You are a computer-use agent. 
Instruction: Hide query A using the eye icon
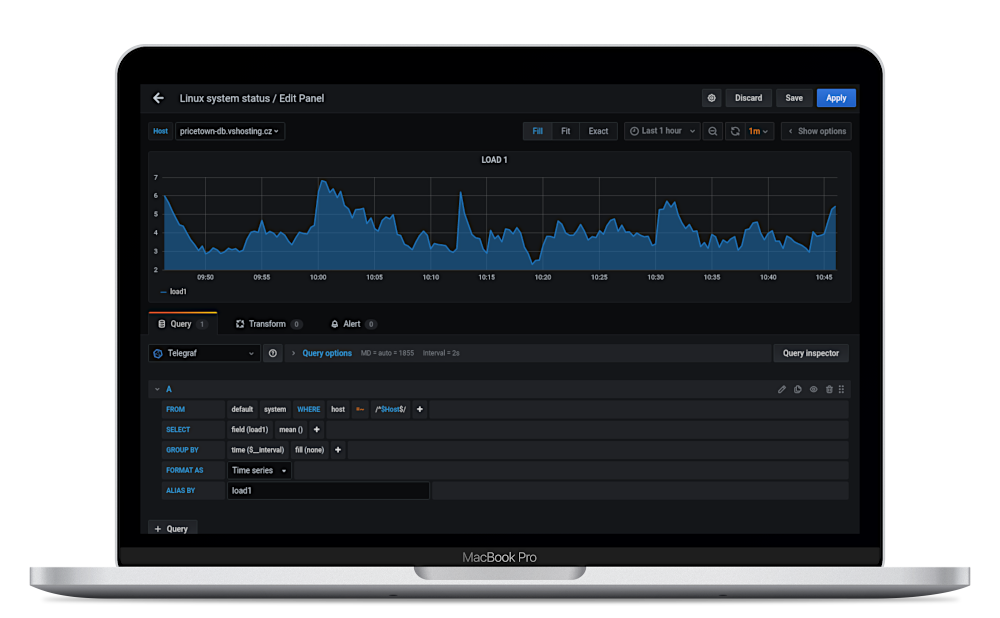[813, 389]
